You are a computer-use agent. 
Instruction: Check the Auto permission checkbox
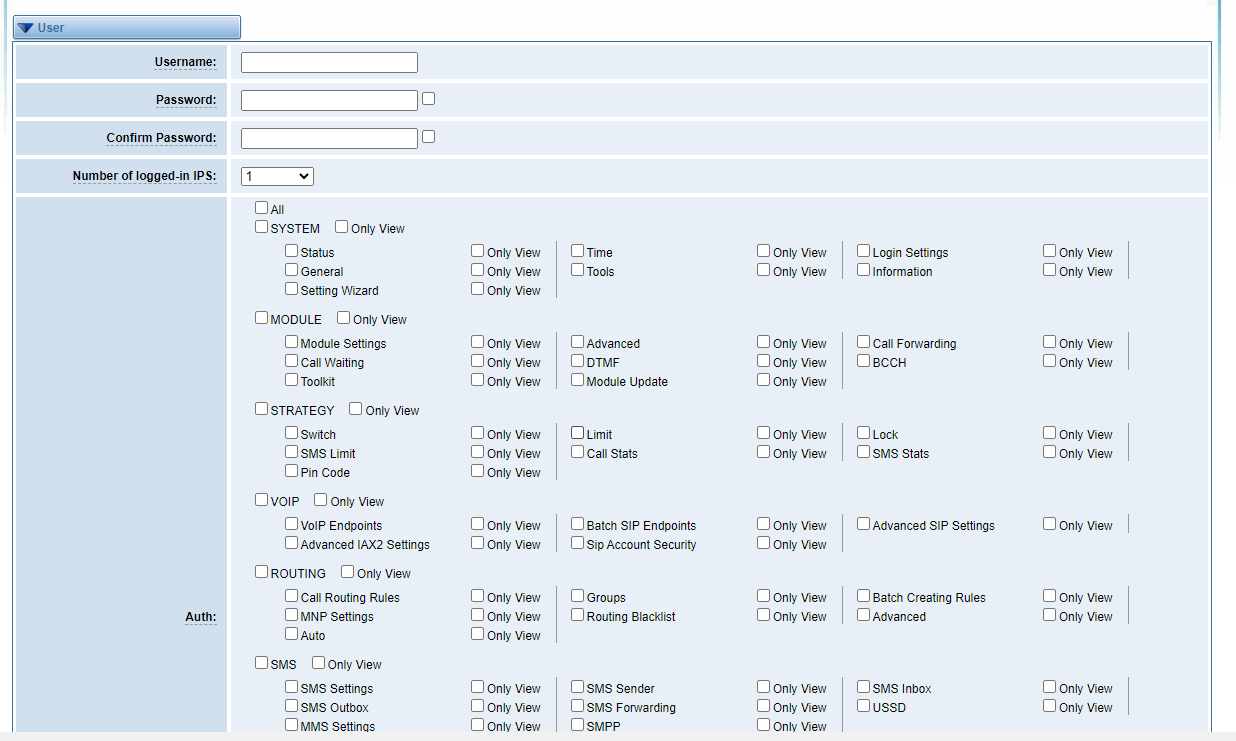click(291, 634)
